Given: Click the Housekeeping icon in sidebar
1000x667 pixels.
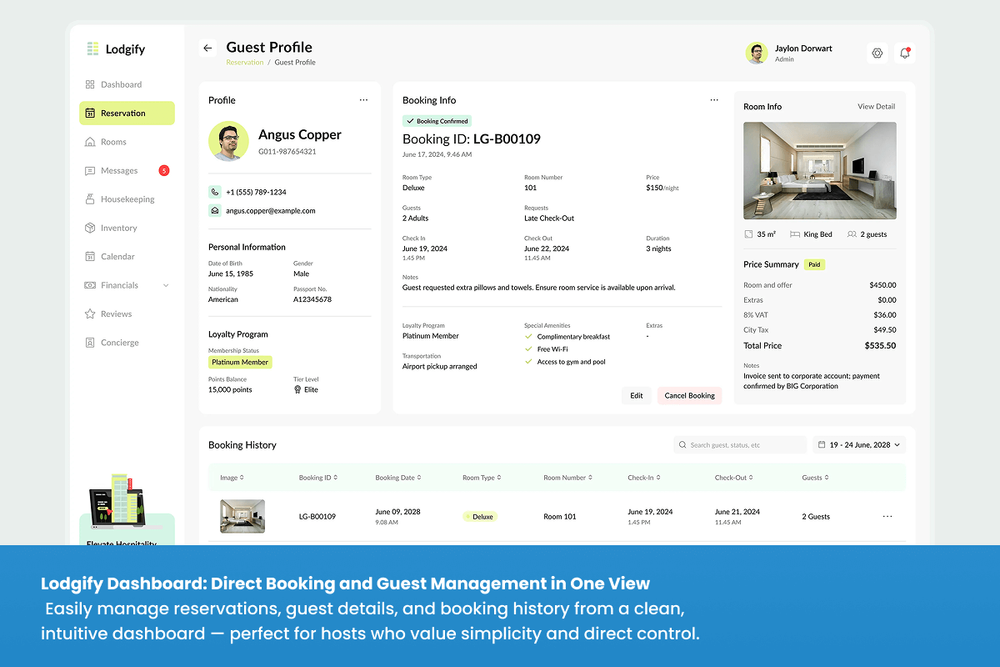Looking at the screenshot, I should pyautogui.click(x=90, y=199).
